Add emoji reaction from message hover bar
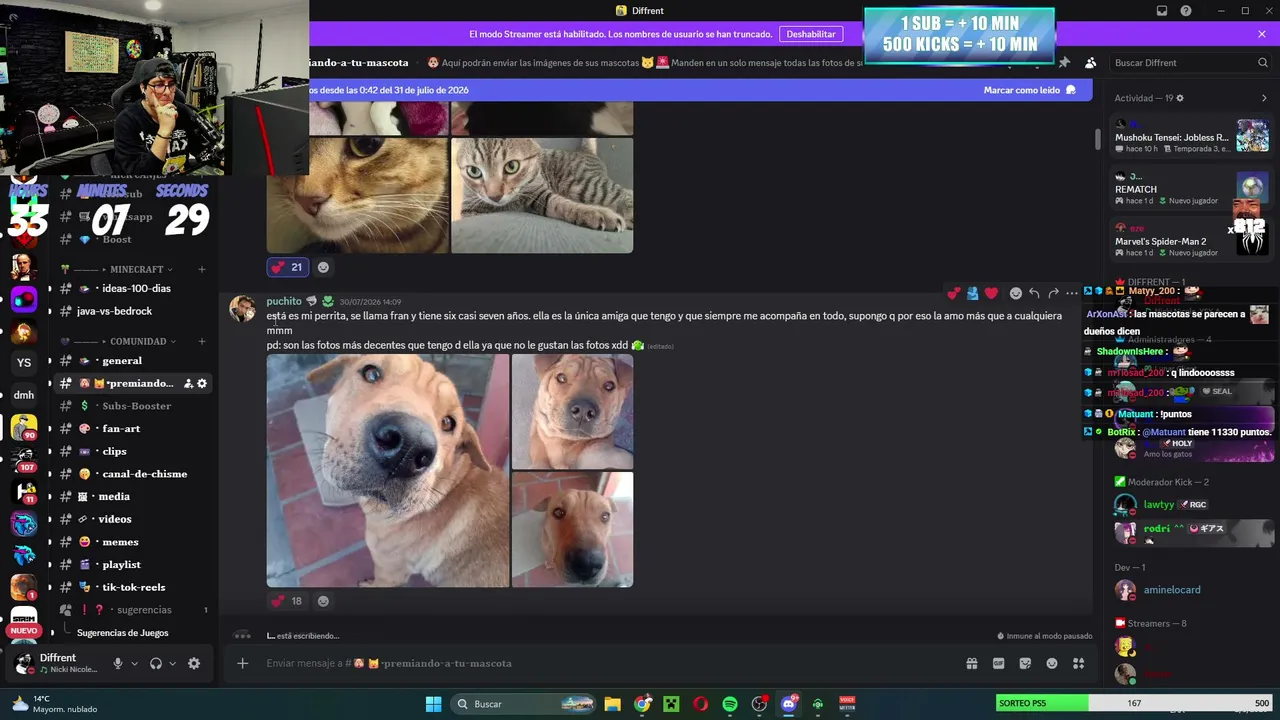 click(x=1015, y=293)
